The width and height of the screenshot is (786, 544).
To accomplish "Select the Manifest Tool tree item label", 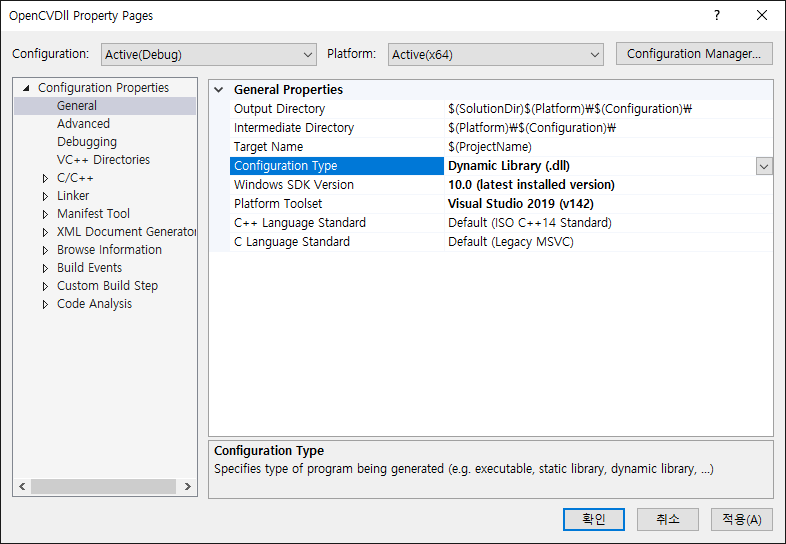I will (x=93, y=214).
